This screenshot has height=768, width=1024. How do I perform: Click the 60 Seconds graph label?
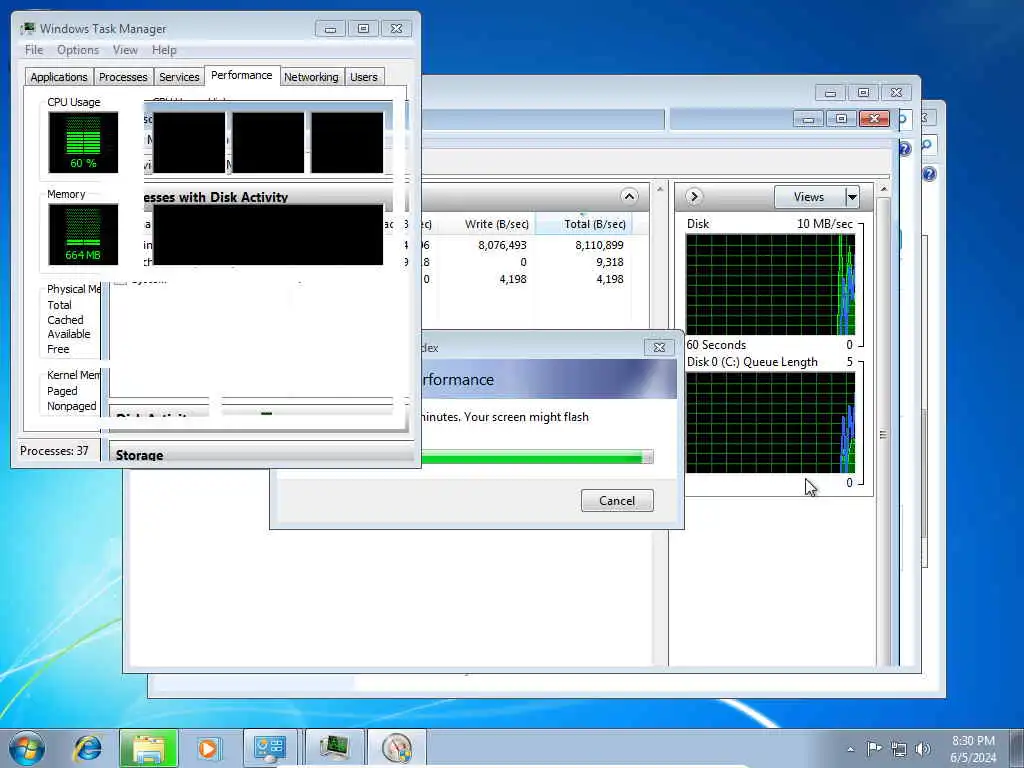click(x=716, y=345)
